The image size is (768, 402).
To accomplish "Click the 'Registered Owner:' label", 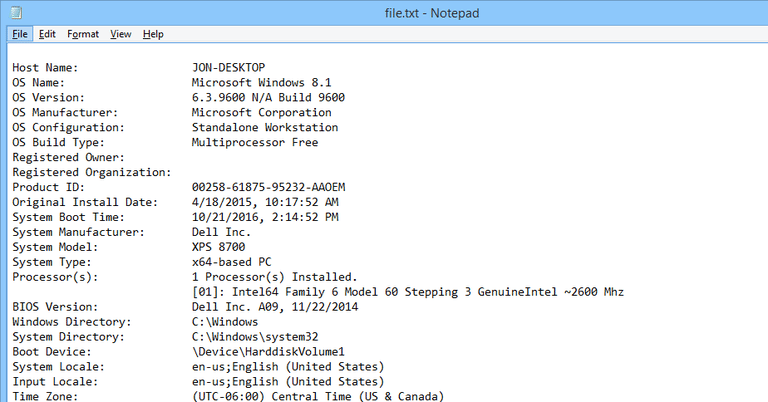I will pyautogui.click(x=69, y=157).
